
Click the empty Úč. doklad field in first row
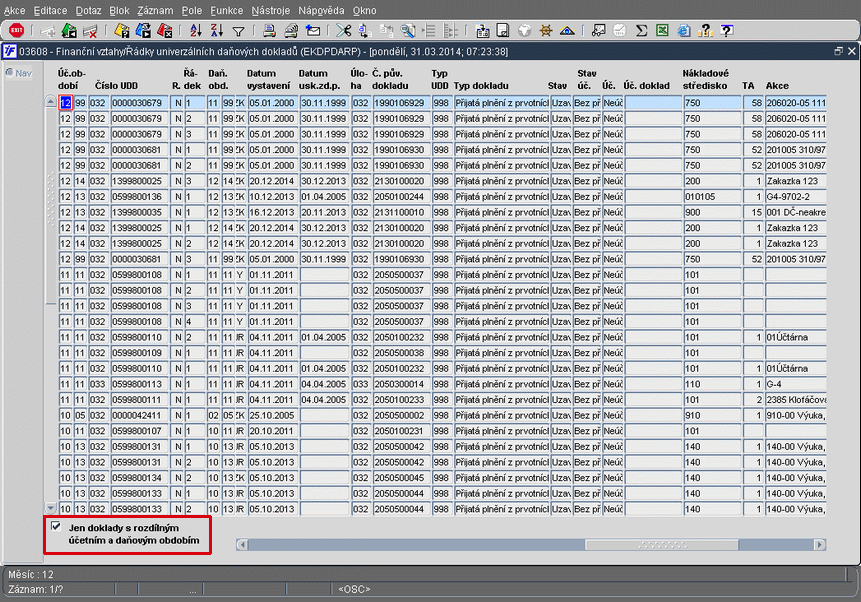(x=653, y=103)
